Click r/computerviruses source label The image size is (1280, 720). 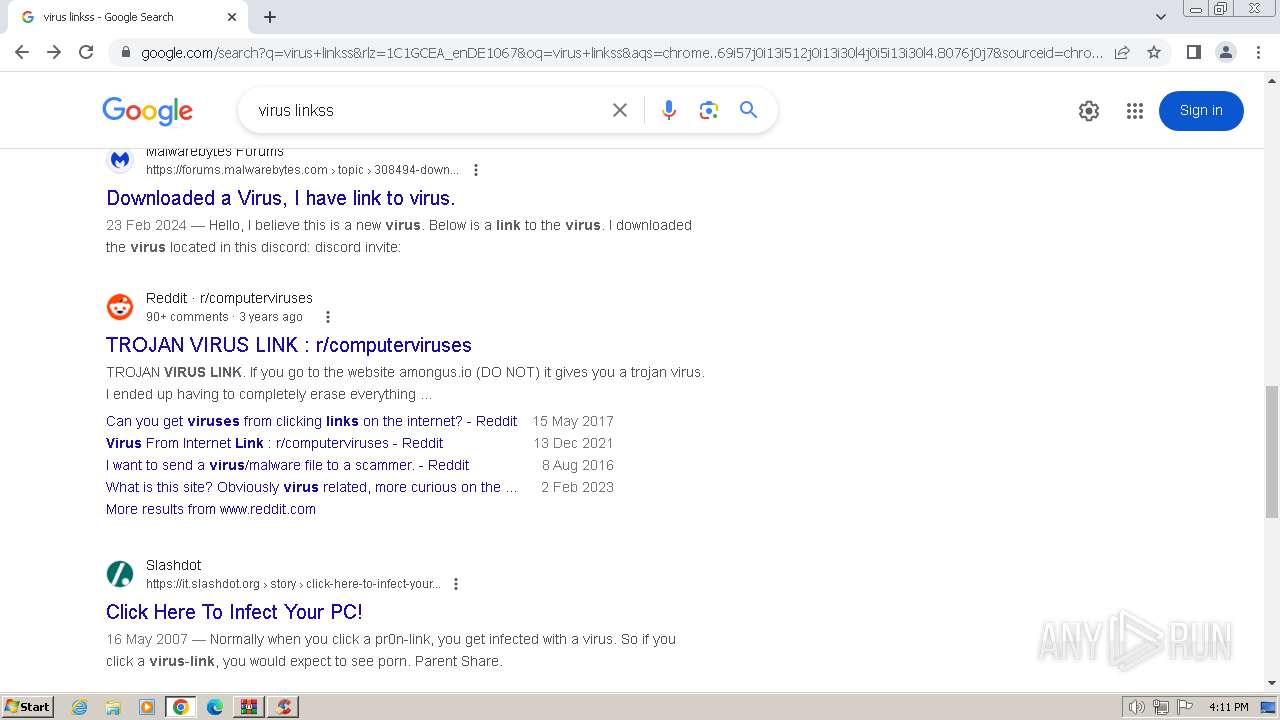256,298
